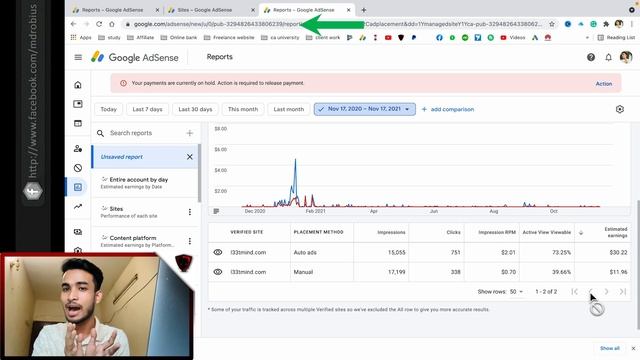This screenshot has width=640, height=360.
Task: Open a new browser tab
Action: click(x=363, y=10)
